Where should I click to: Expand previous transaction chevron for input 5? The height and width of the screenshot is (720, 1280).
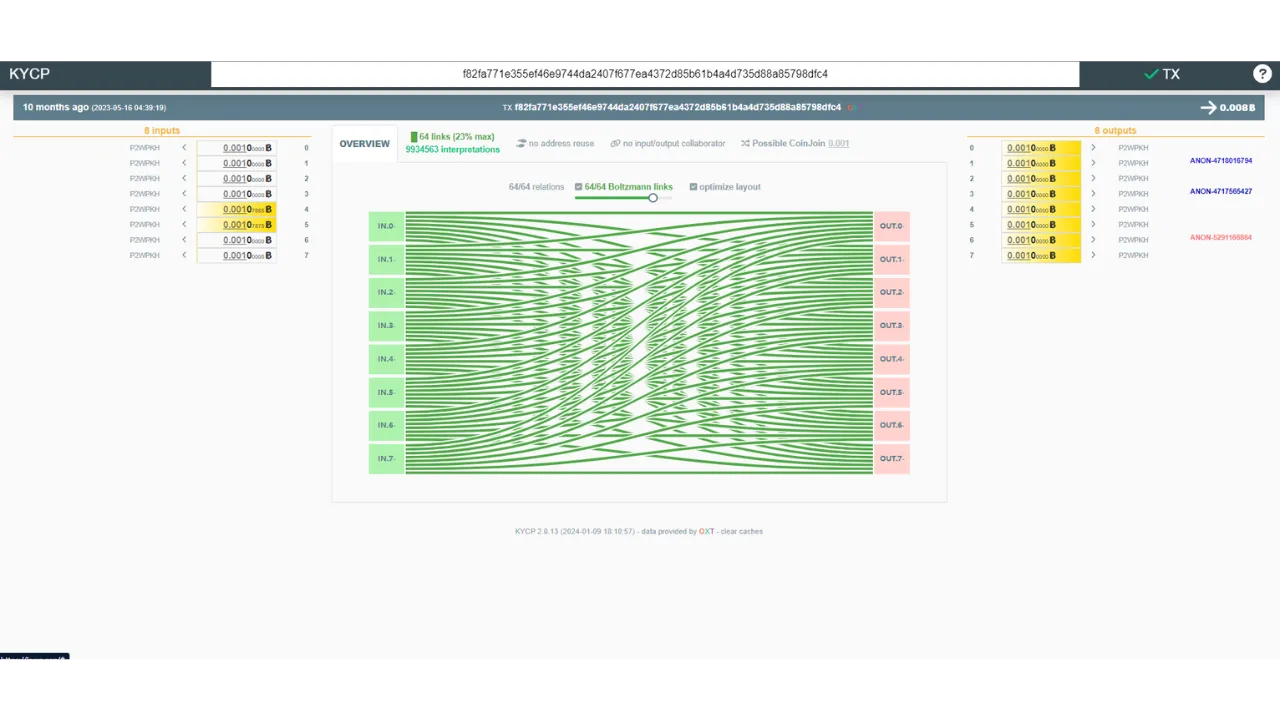[184, 225]
